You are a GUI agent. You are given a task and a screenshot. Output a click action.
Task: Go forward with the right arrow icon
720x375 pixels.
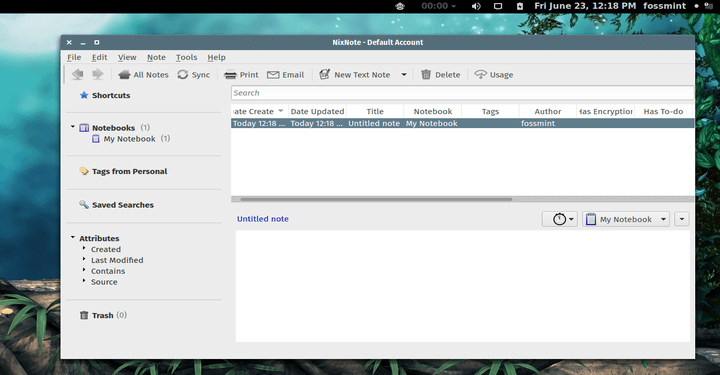click(98, 74)
